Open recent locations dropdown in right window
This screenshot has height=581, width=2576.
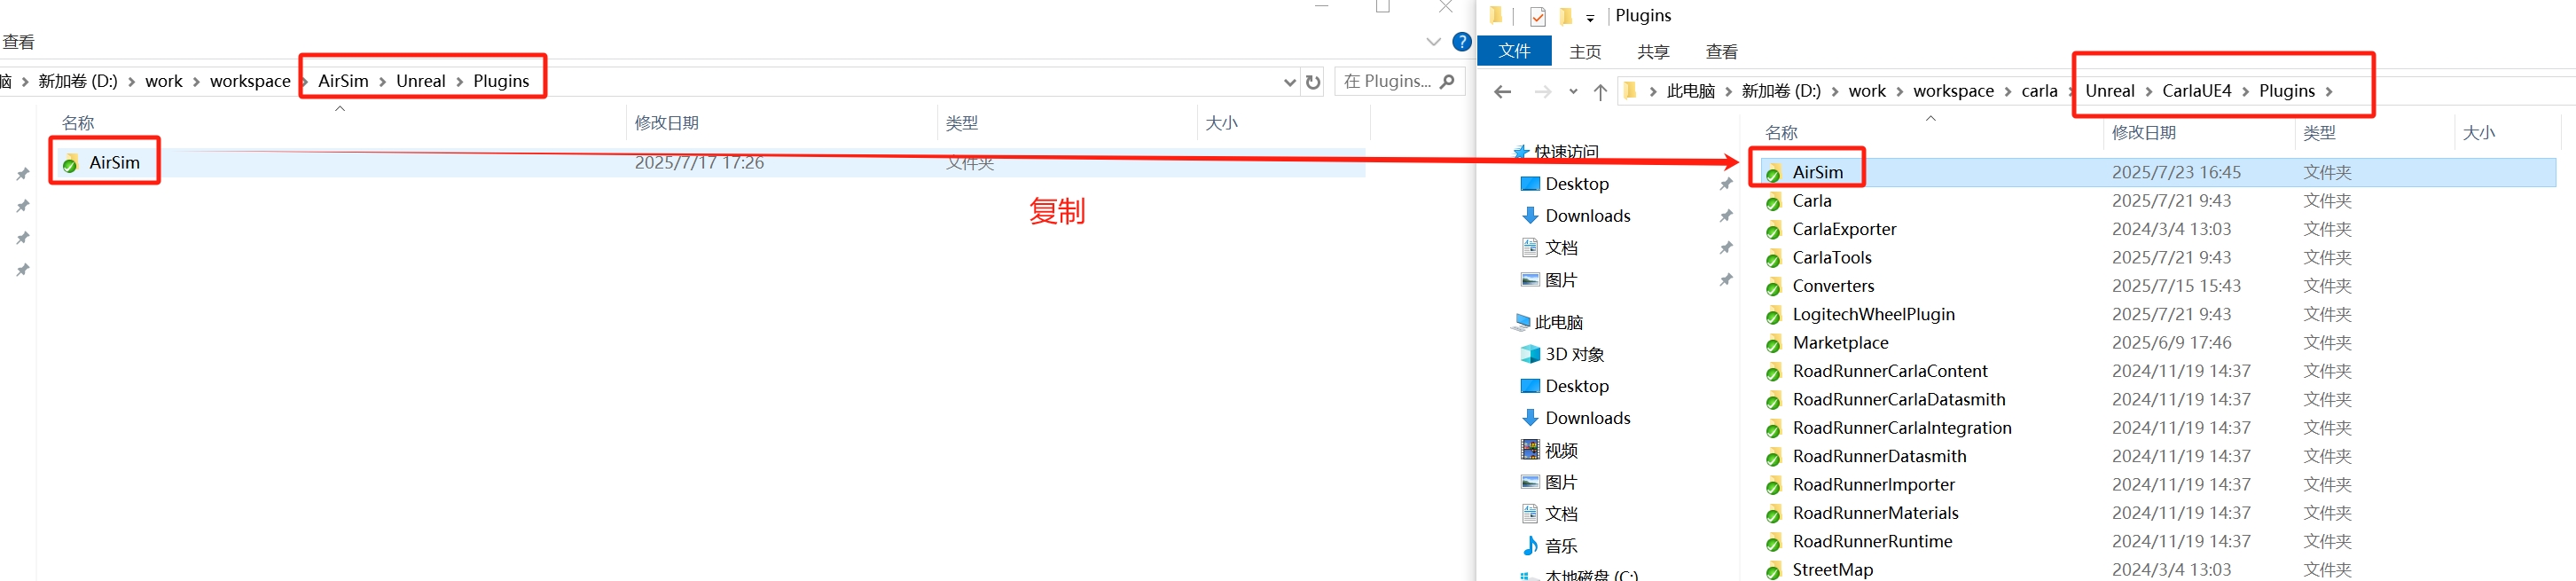1573,92
